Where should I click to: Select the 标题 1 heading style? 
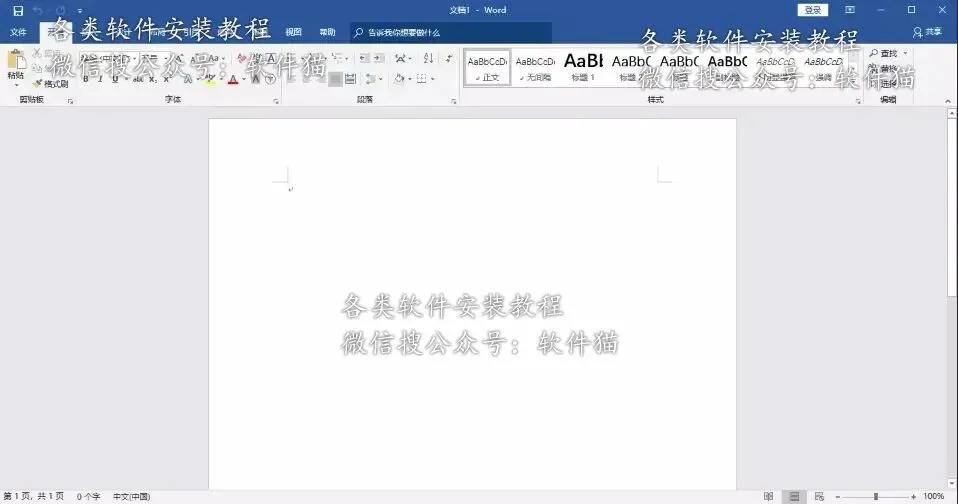point(583,68)
